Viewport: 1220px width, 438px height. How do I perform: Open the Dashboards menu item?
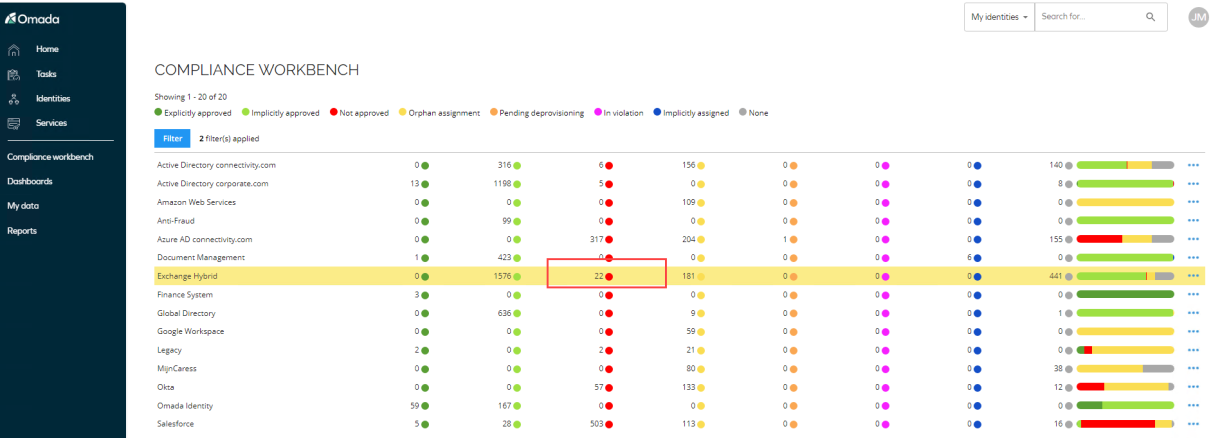coord(30,181)
